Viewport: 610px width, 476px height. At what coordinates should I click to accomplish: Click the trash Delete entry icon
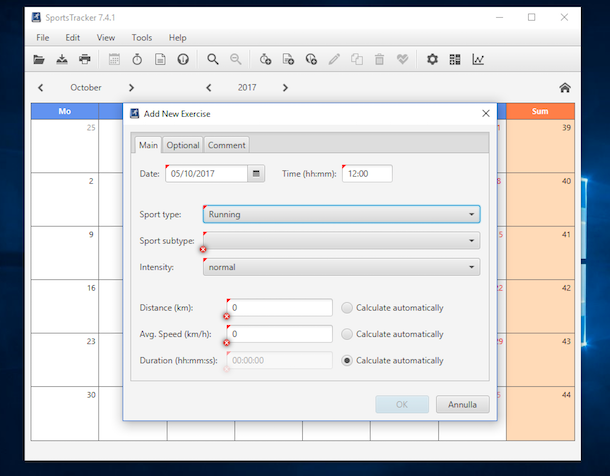pos(379,60)
